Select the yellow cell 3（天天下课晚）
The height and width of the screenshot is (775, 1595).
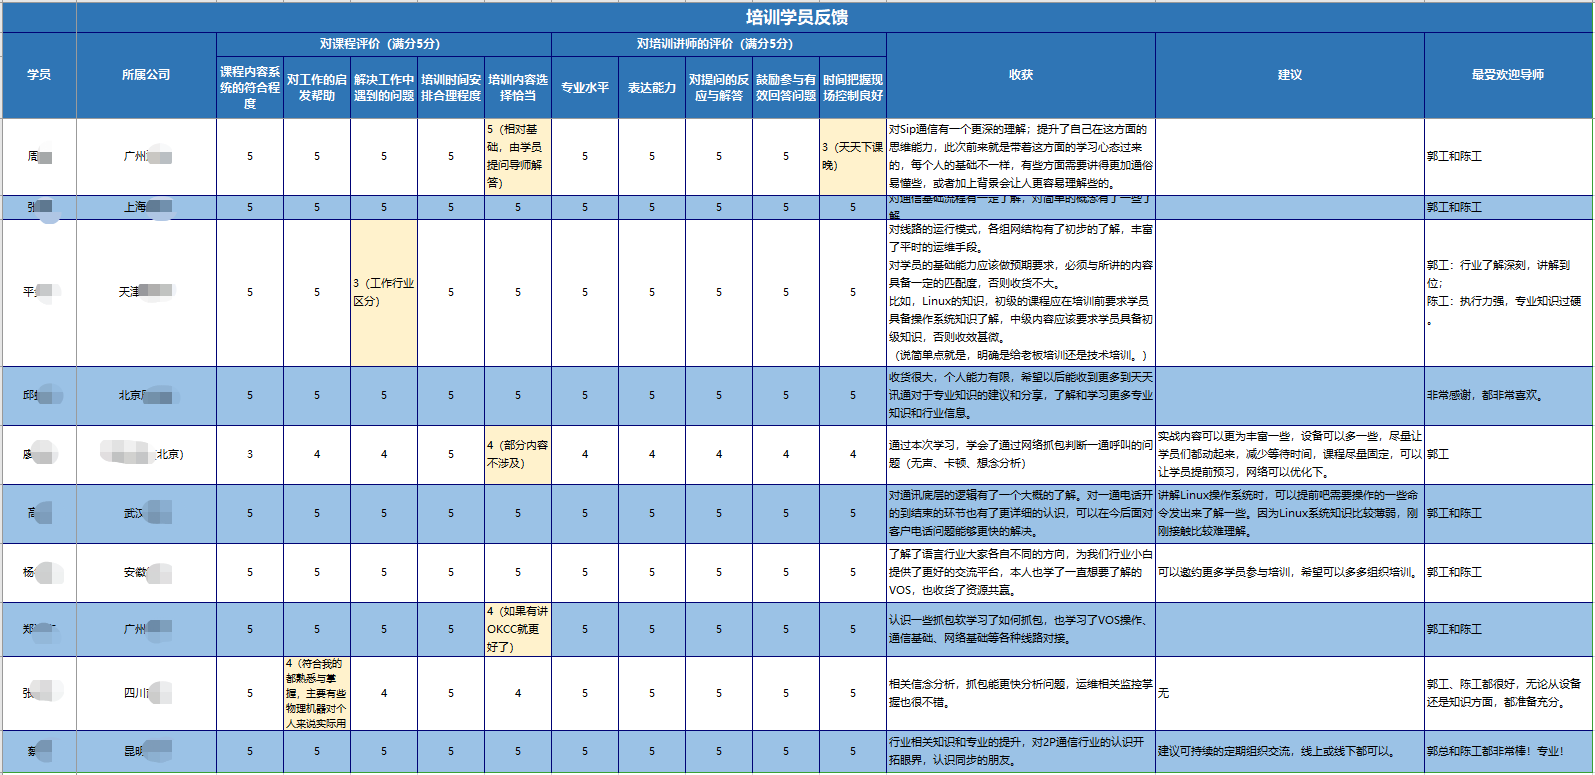pos(852,156)
